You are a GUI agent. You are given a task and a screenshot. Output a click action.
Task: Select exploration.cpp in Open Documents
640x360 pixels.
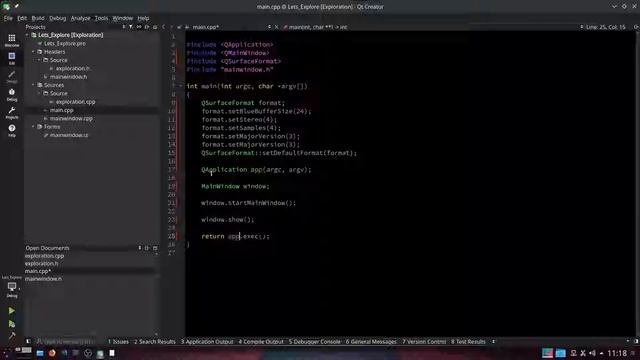(x=44, y=256)
